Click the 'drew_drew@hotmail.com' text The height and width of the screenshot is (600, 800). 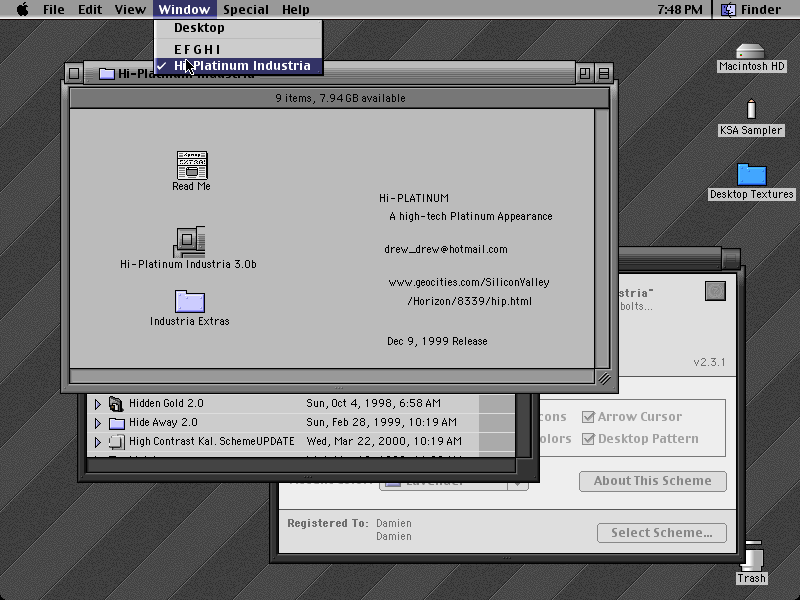446,249
